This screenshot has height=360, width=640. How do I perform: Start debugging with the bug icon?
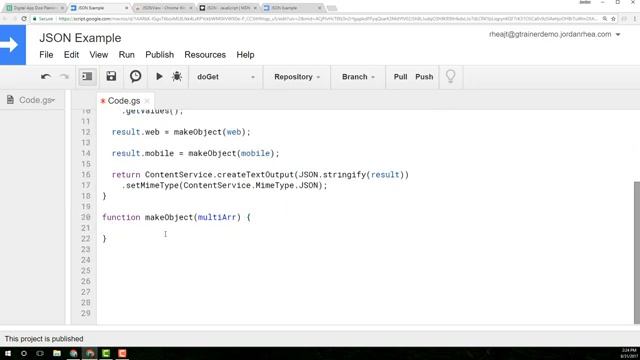[177, 76]
